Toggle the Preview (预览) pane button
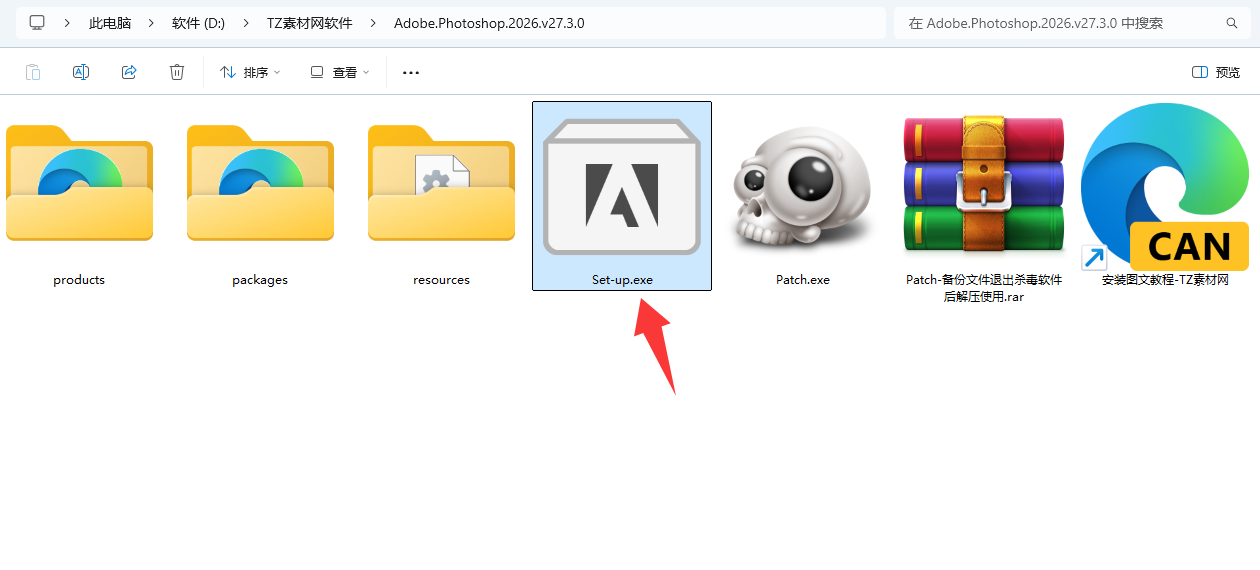The image size is (1260, 570). click(x=1216, y=72)
